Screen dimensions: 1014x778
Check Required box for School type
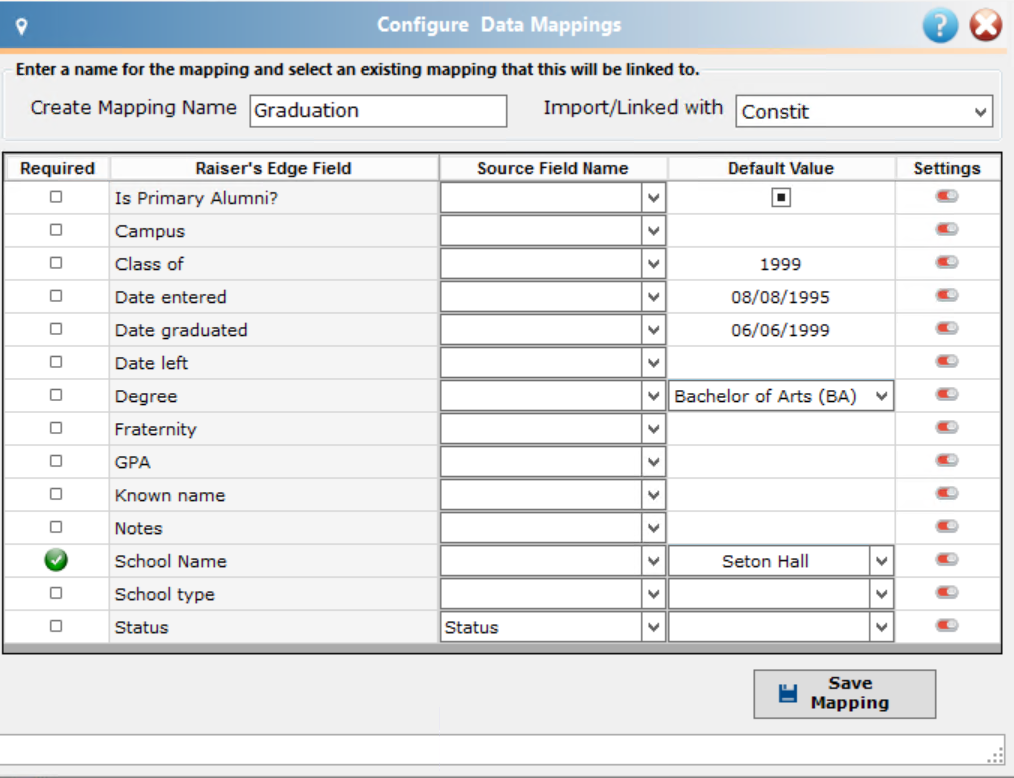point(56,593)
